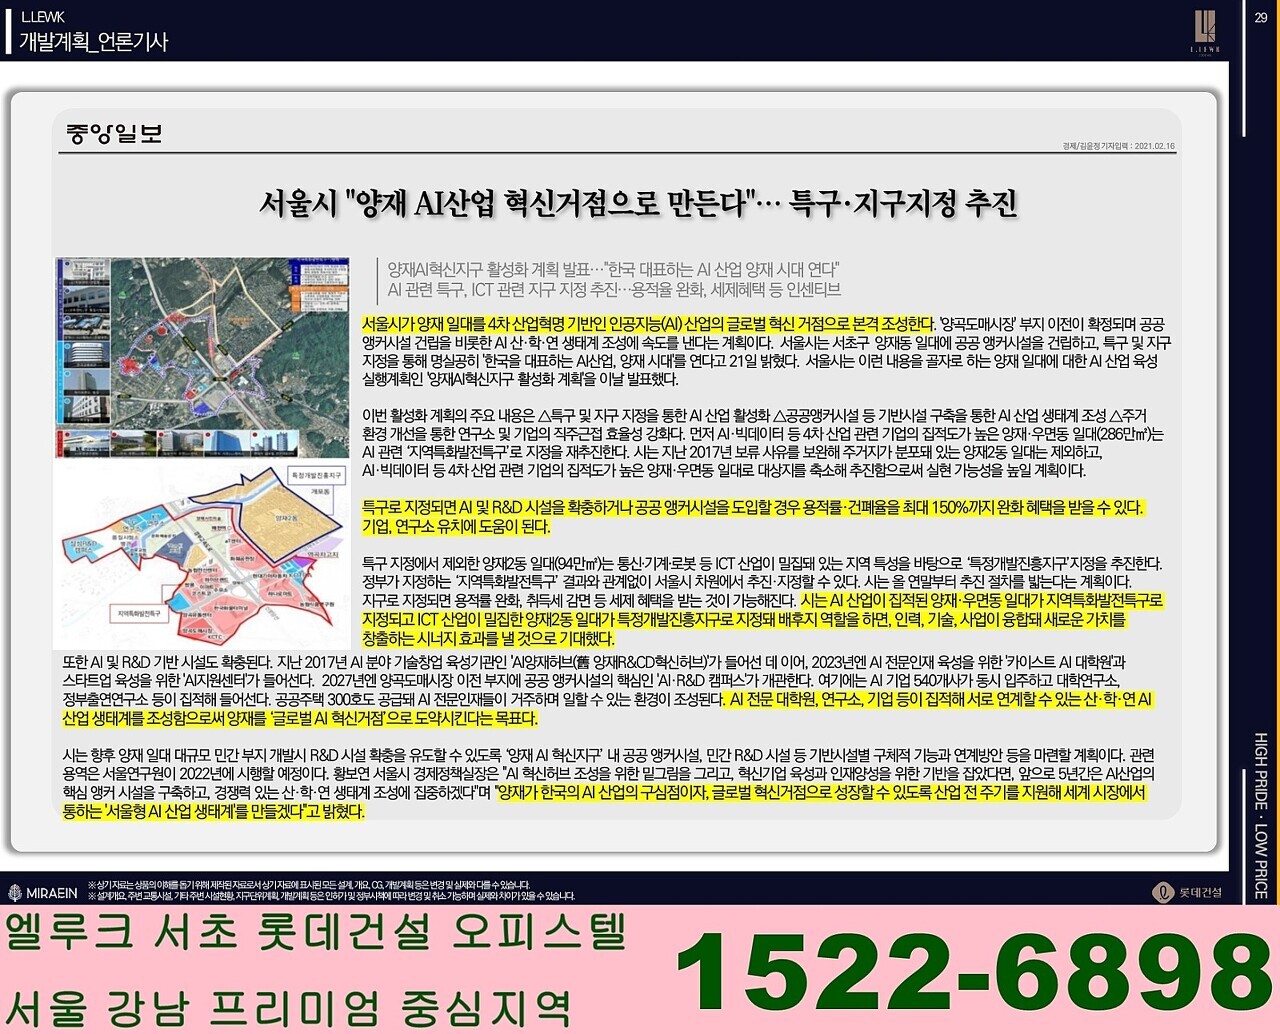The image size is (1280, 1034).
Task: Click the phone number 1522-6898
Action: [974, 973]
